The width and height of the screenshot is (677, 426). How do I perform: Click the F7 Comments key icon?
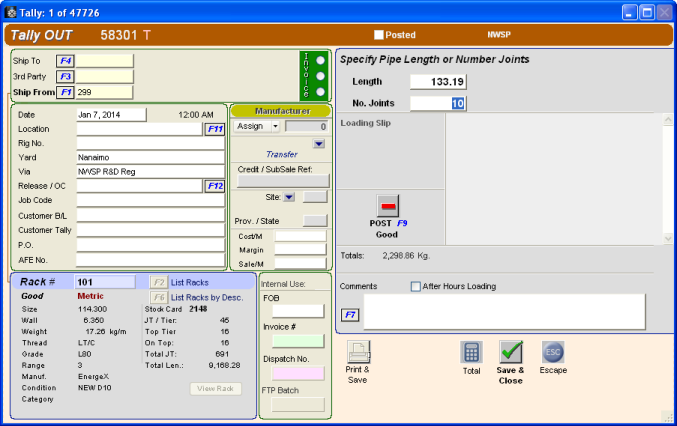[350, 314]
